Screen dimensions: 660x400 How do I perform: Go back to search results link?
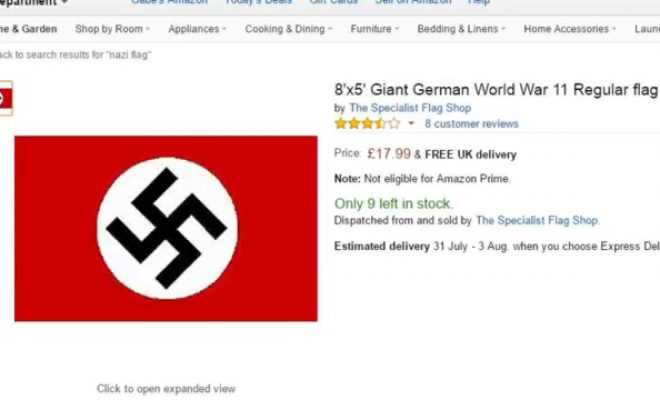pos(75,55)
